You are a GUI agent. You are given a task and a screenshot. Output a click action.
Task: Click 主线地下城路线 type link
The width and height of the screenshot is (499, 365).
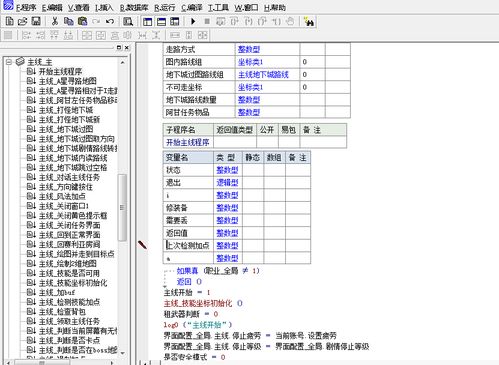click(263, 75)
